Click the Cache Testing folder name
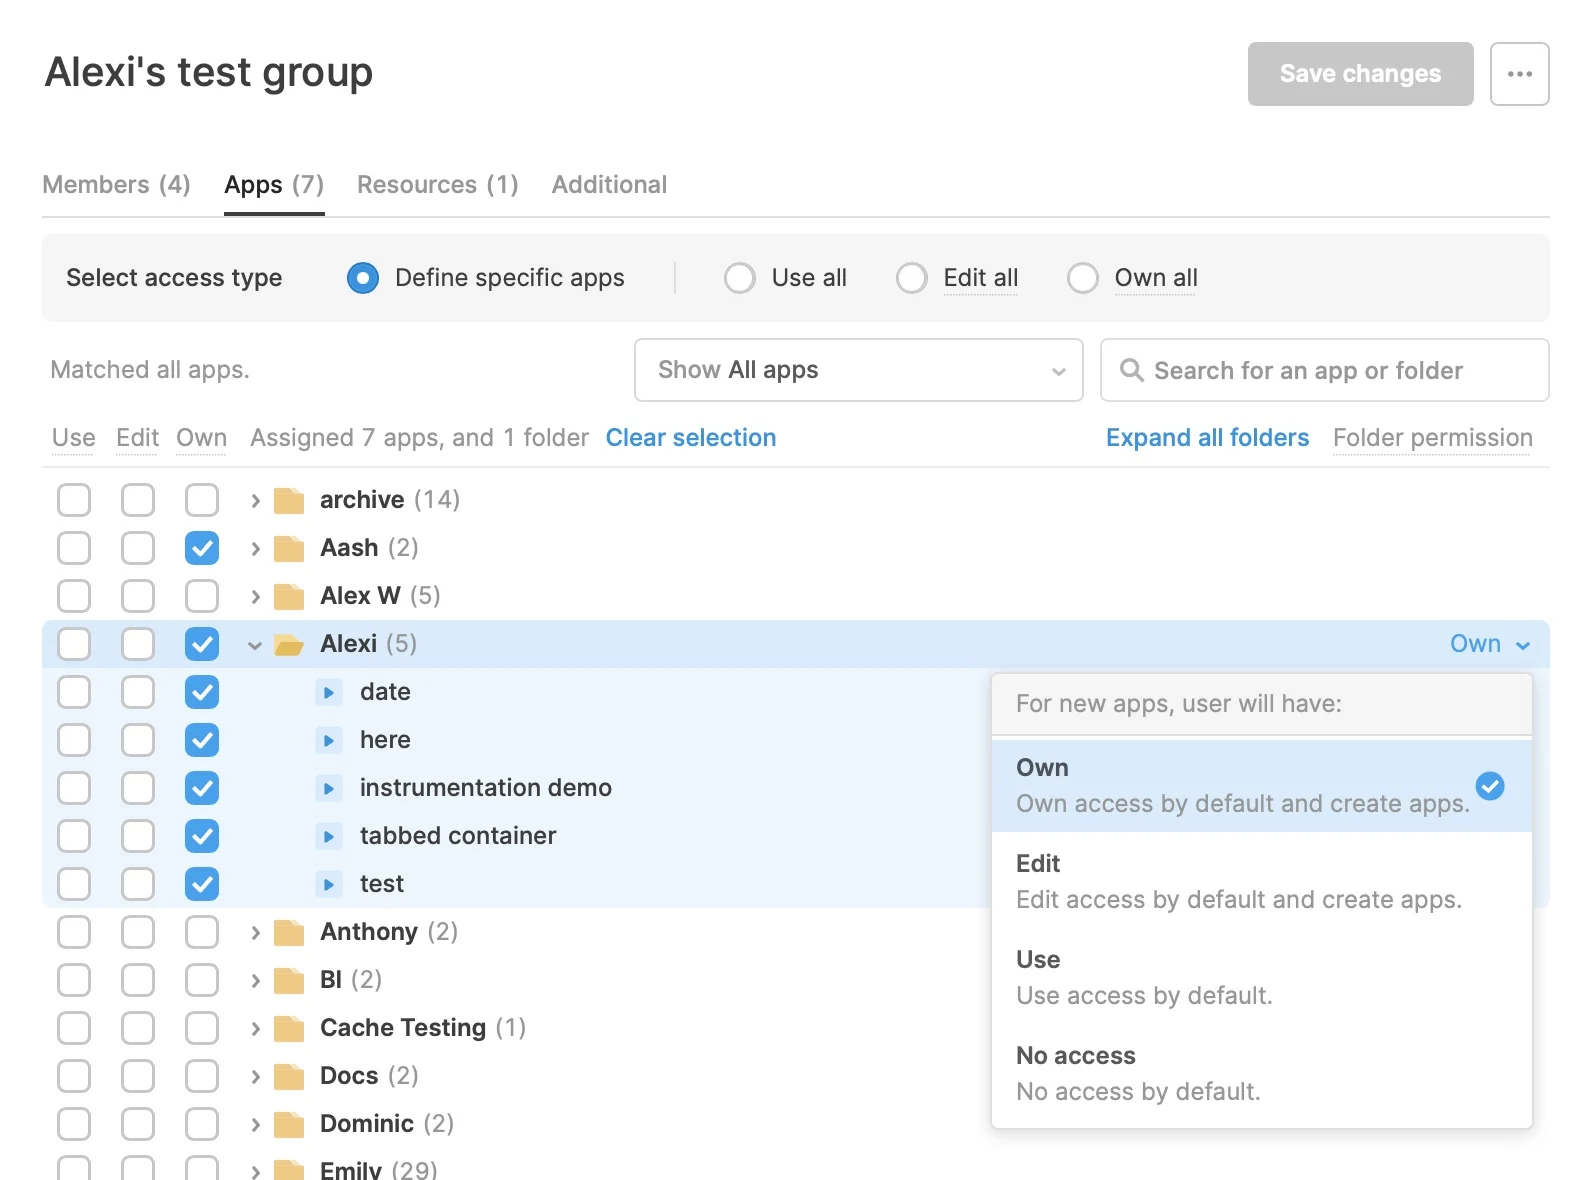This screenshot has width=1592, height=1180. point(403,1028)
